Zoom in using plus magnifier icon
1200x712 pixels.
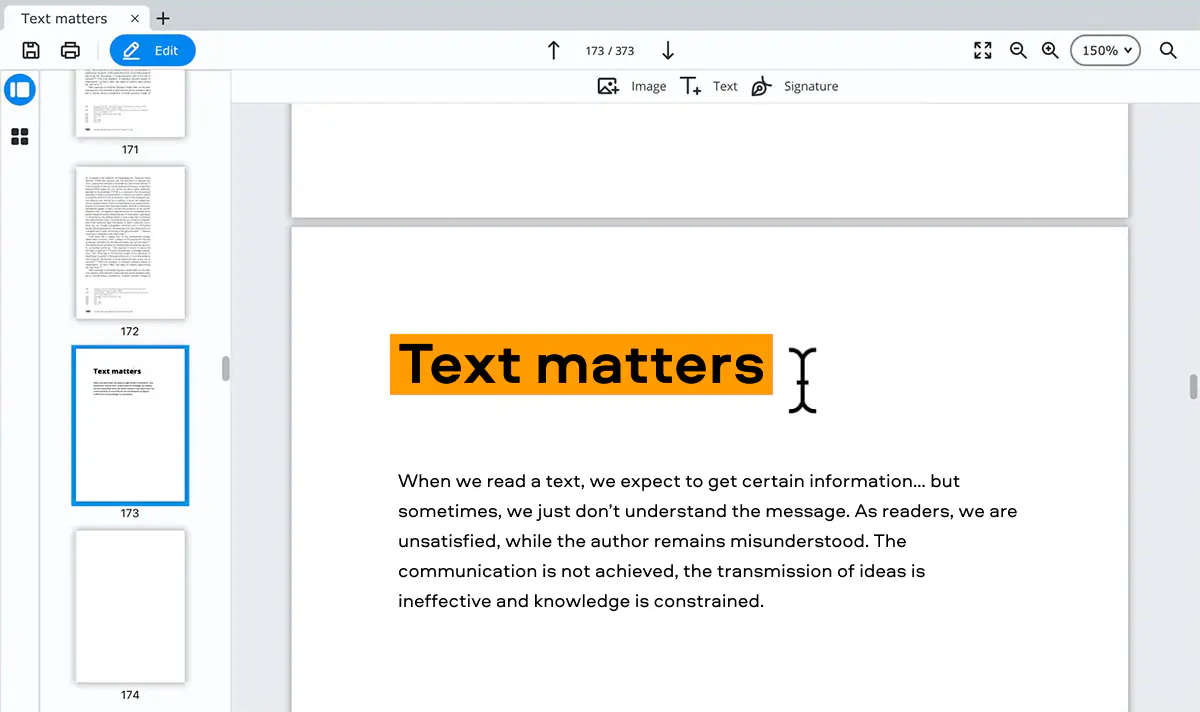coord(1050,51)
